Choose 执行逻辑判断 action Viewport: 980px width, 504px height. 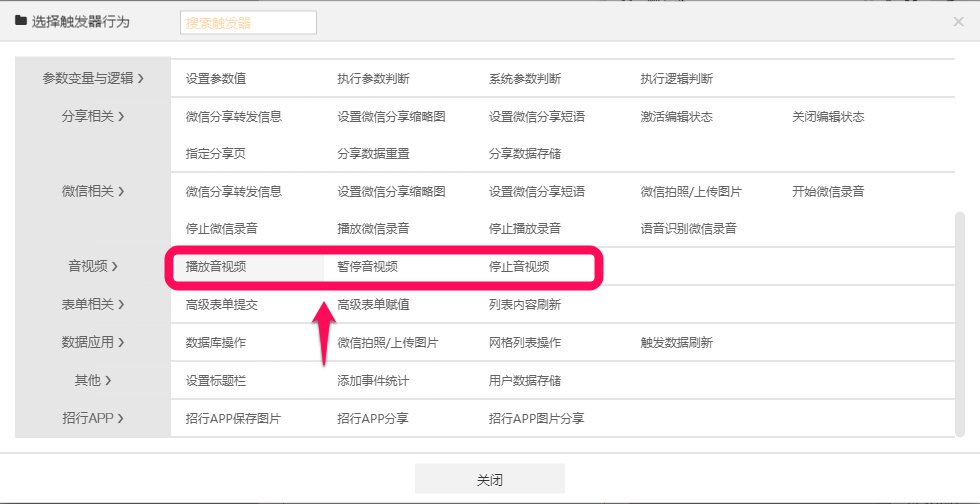677,79
